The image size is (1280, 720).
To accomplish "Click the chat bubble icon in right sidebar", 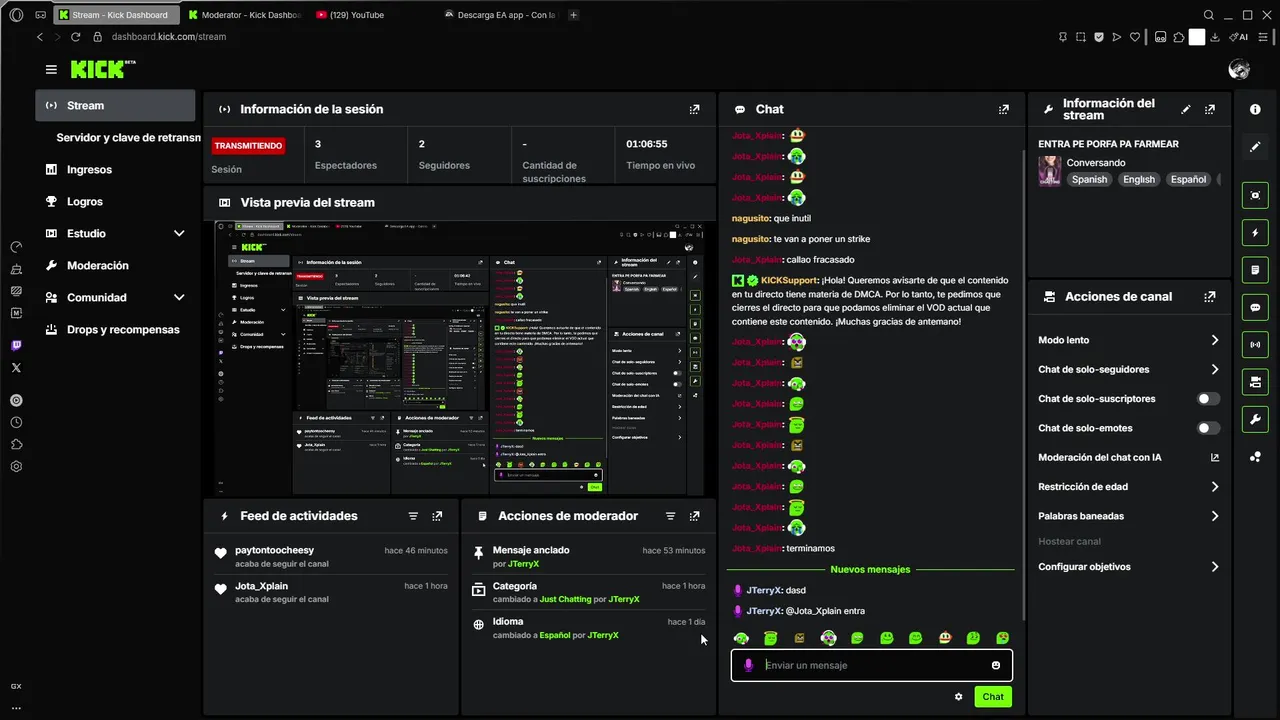I will (x=1255, y=307).
